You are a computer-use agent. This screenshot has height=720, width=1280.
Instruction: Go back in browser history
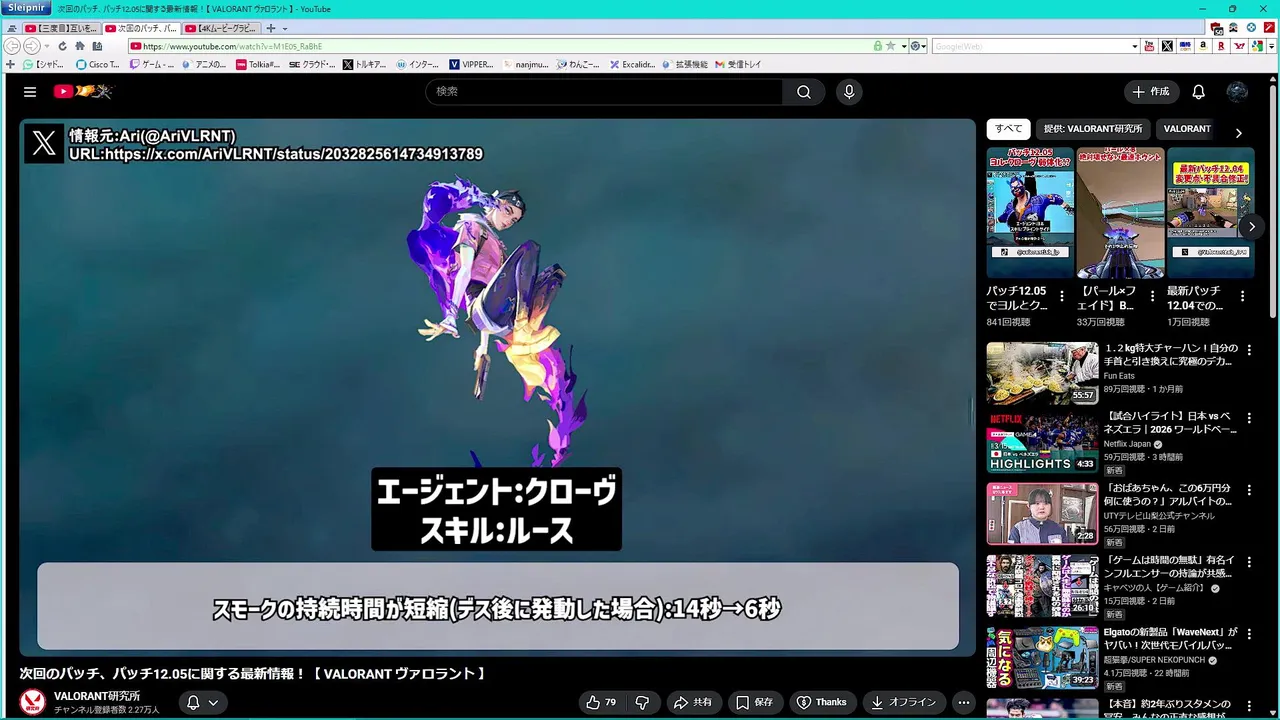click(13, 46)
